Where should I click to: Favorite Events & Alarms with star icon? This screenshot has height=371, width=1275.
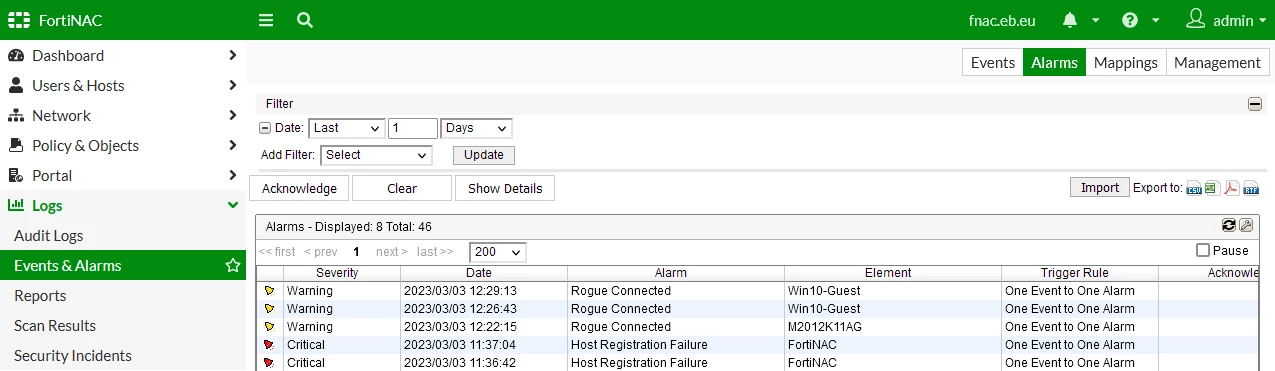[x=233, y=266]
